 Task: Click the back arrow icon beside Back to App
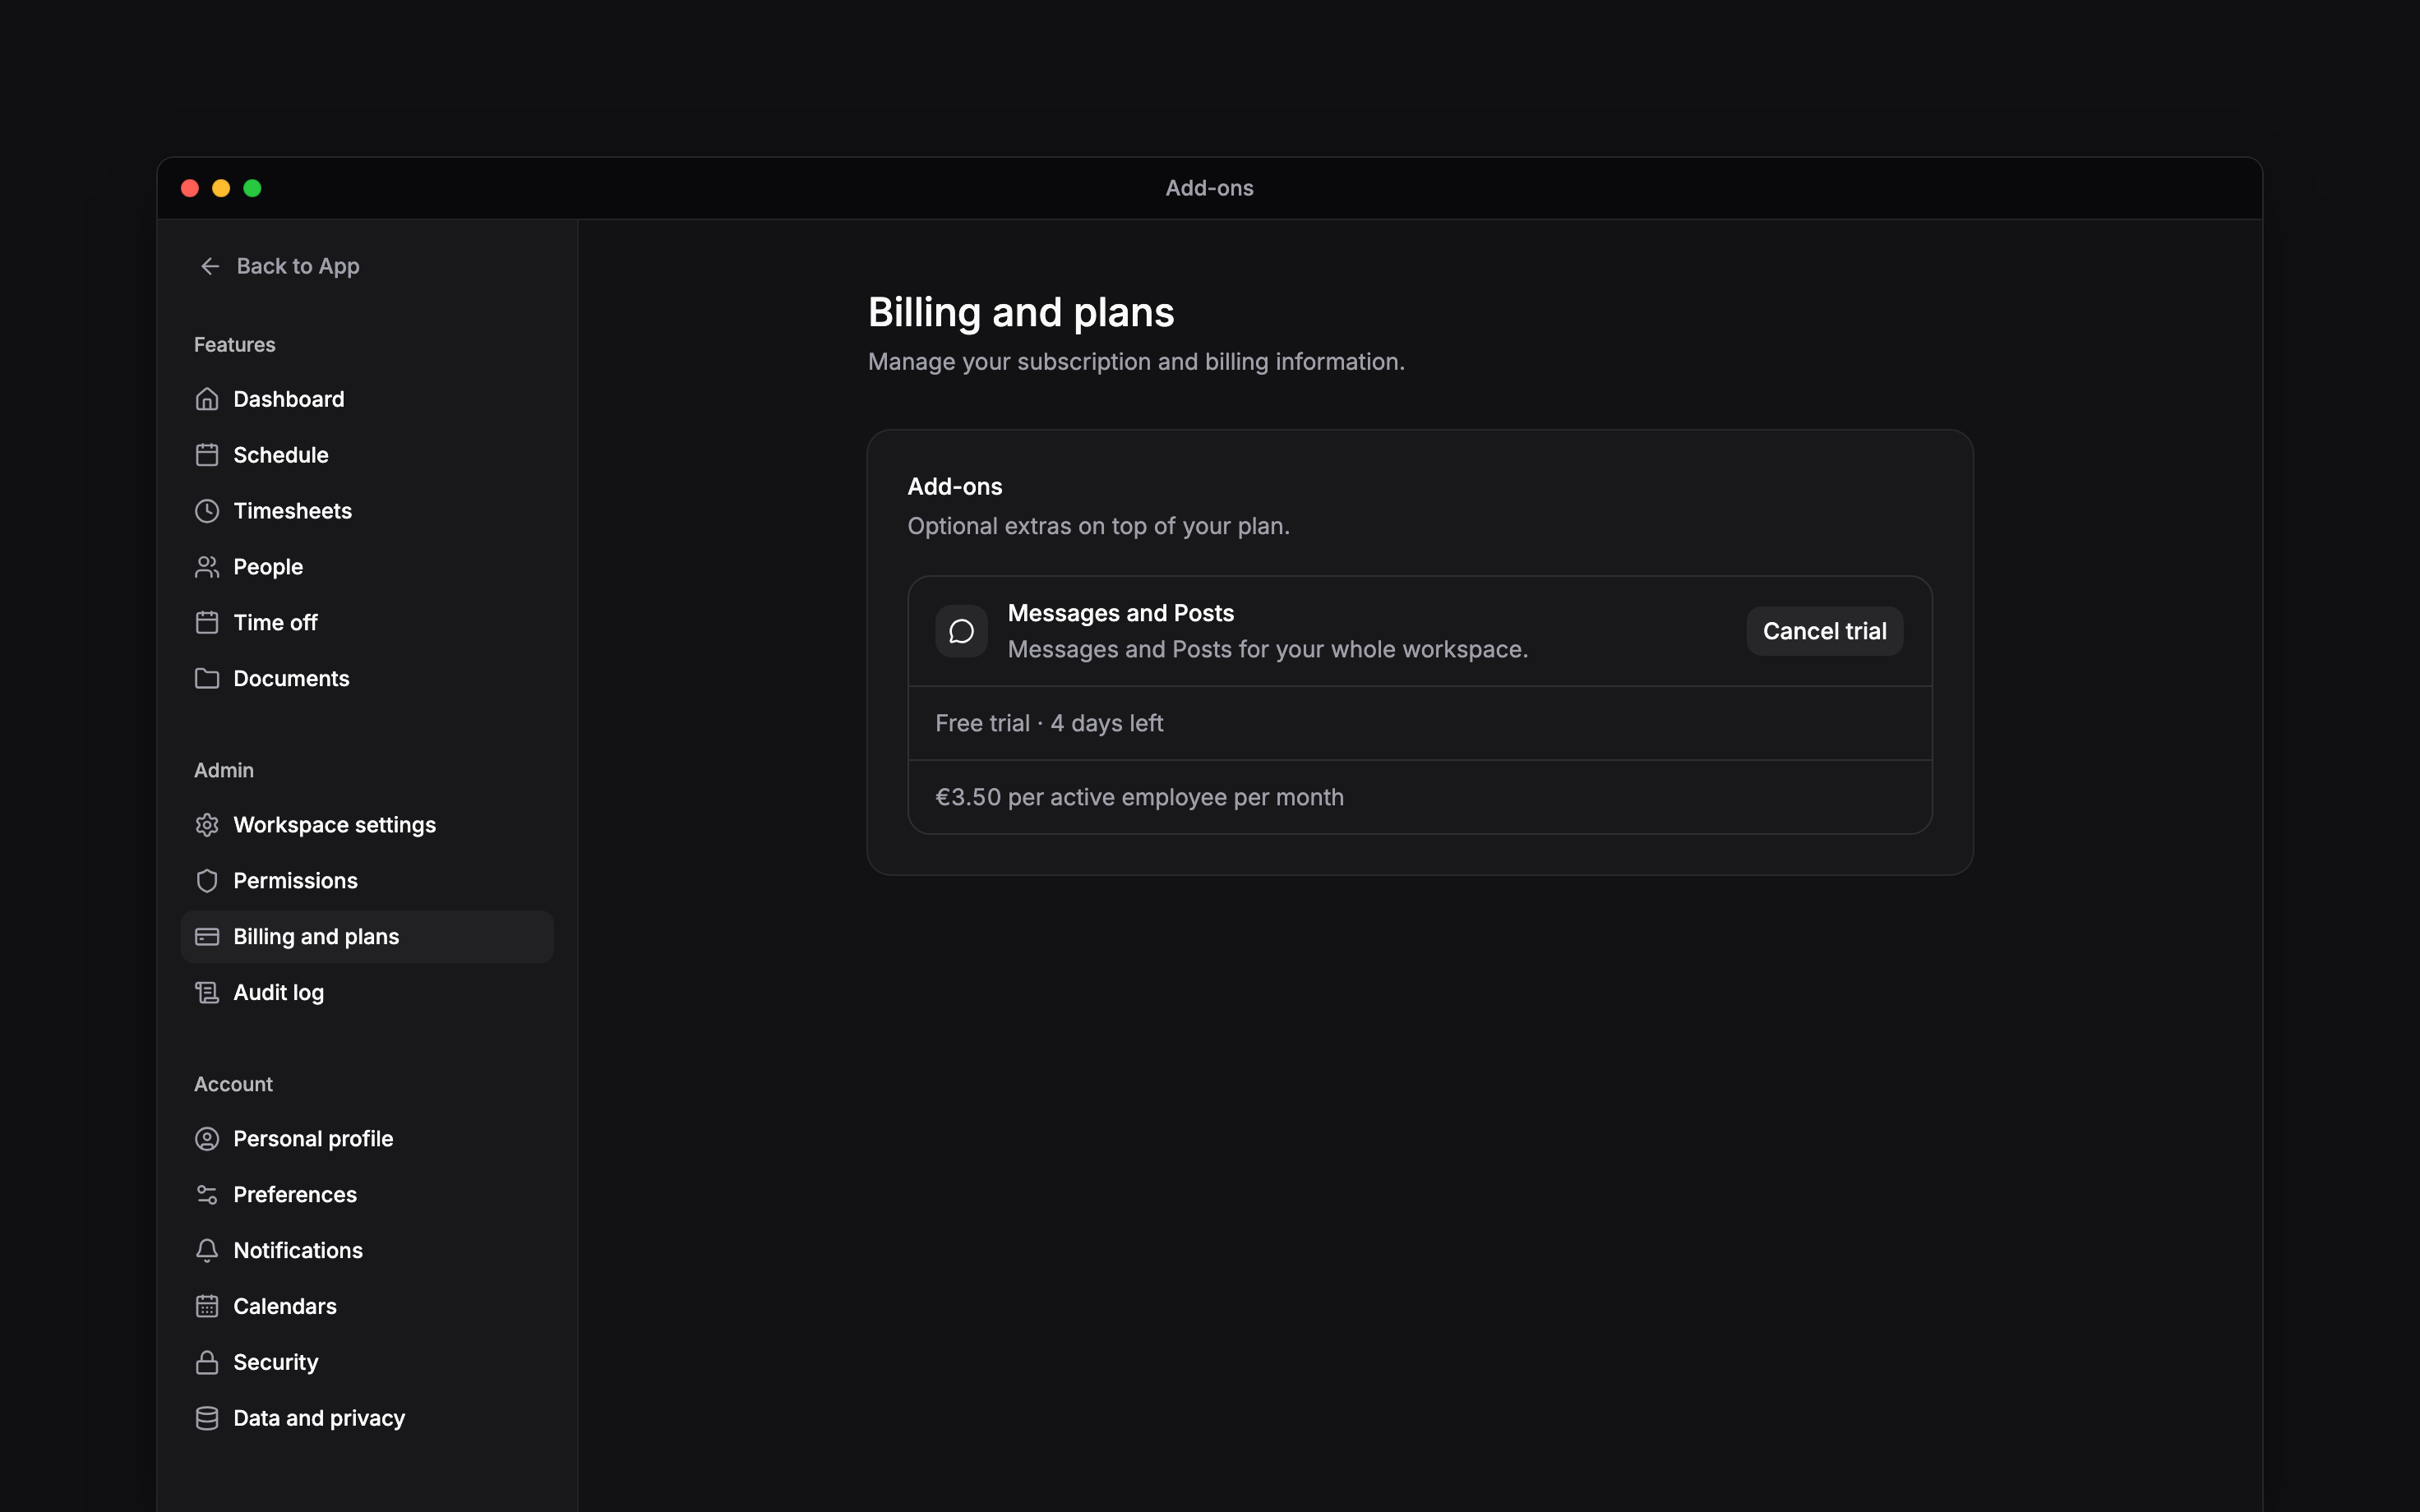tap(210, 266)
